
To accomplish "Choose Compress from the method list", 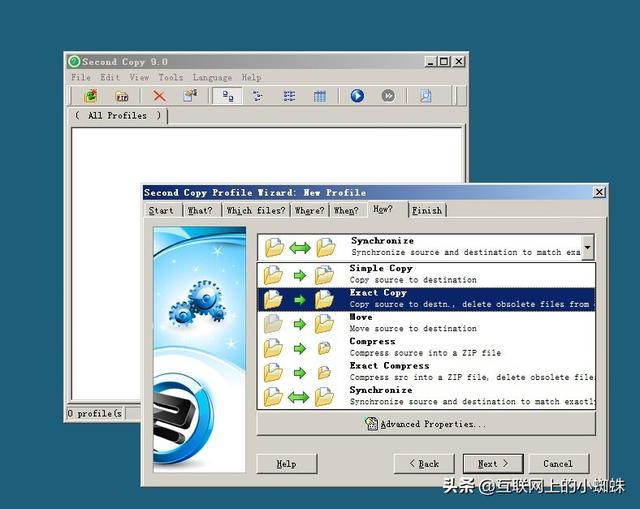I will click(x=426, y=347).
